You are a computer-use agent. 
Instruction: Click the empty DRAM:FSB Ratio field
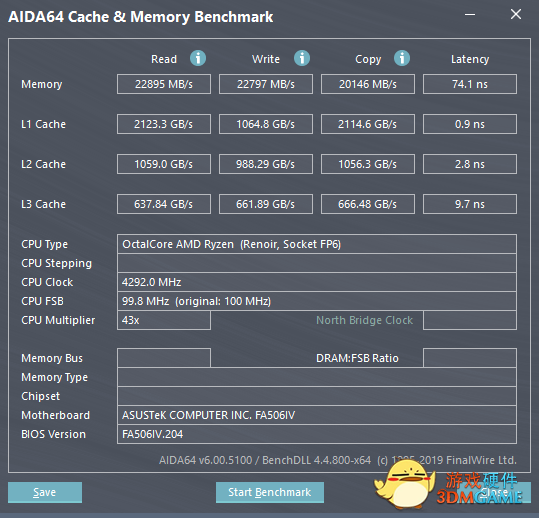[x=470, y=358]
